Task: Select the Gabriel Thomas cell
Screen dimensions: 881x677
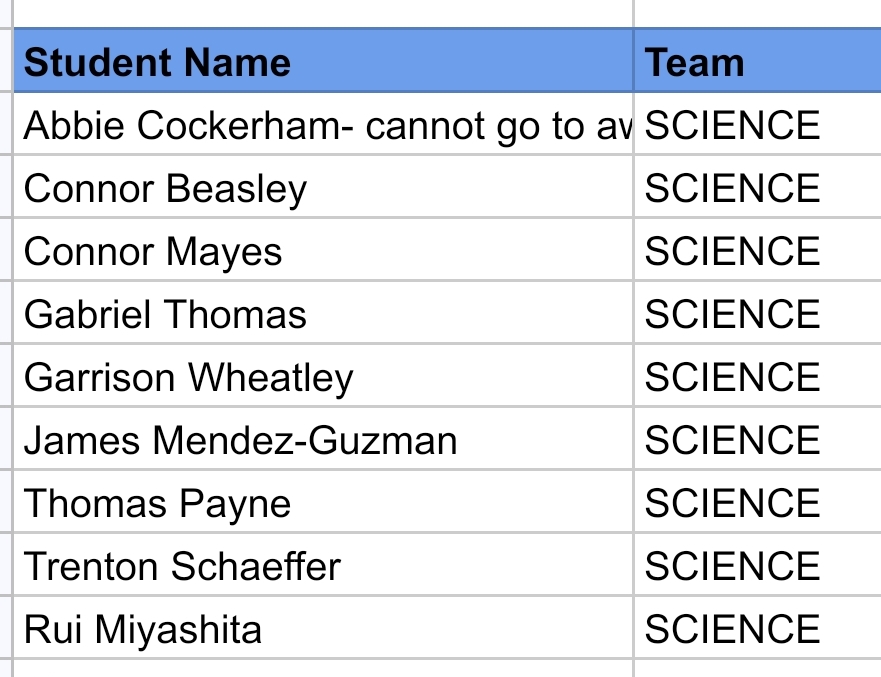Action: pyautogui.click(x=323, y=314)
